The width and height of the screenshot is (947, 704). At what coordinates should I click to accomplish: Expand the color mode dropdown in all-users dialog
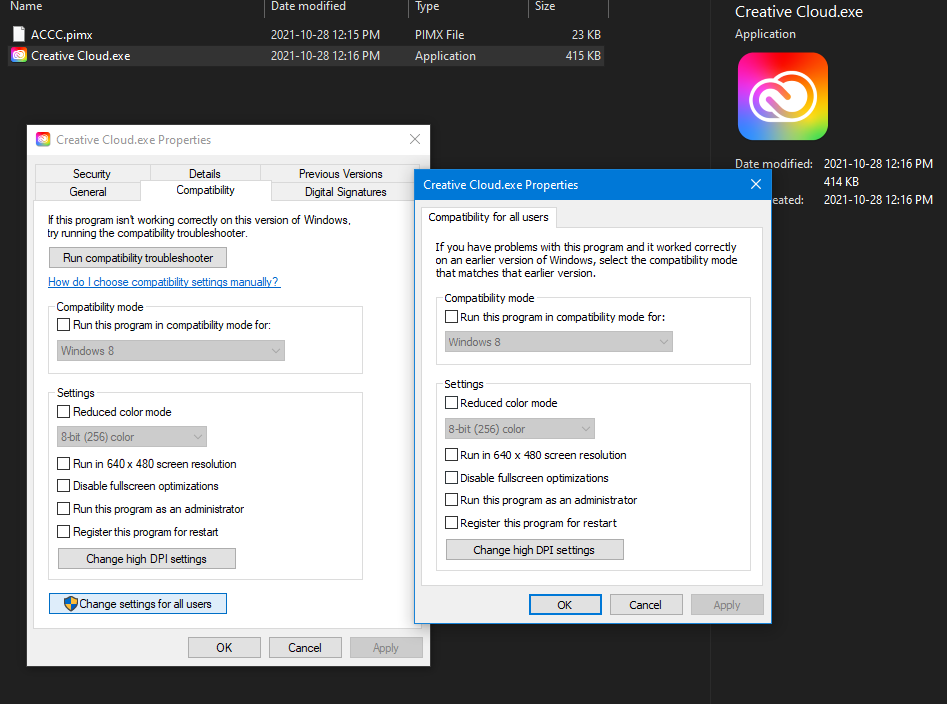pos(519,428)
